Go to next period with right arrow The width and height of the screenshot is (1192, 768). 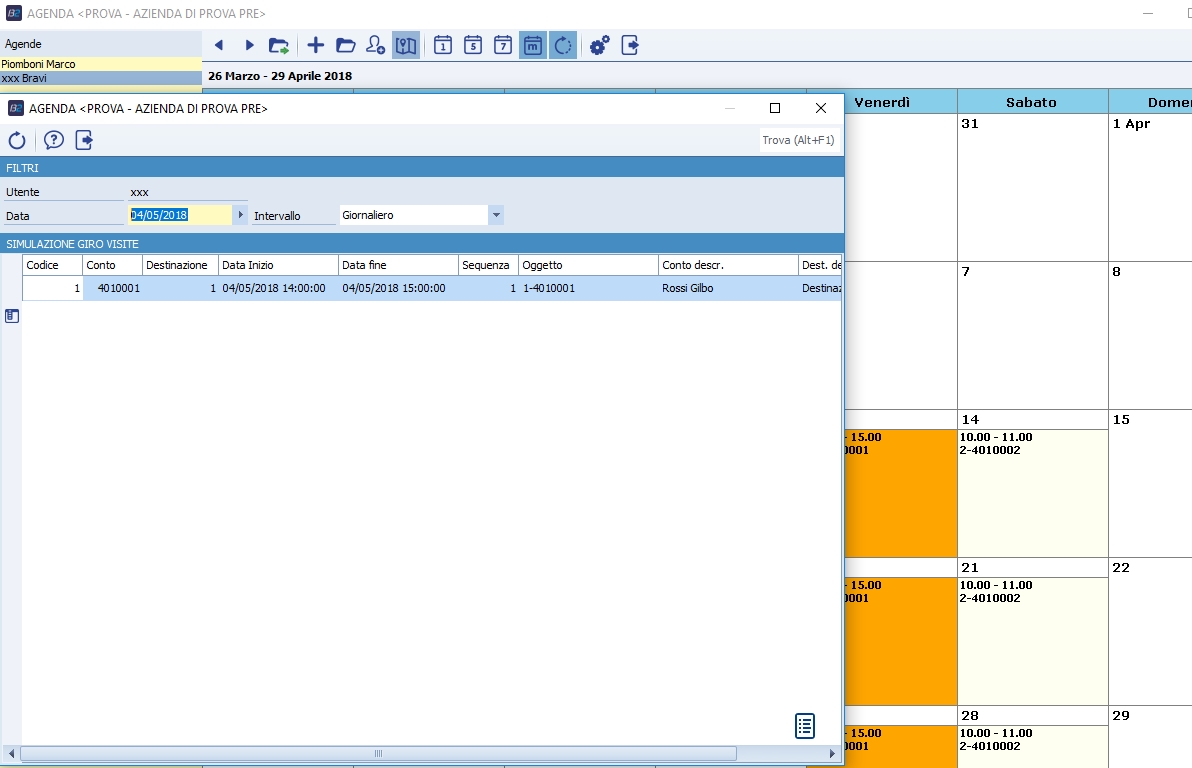pos(249,46)
